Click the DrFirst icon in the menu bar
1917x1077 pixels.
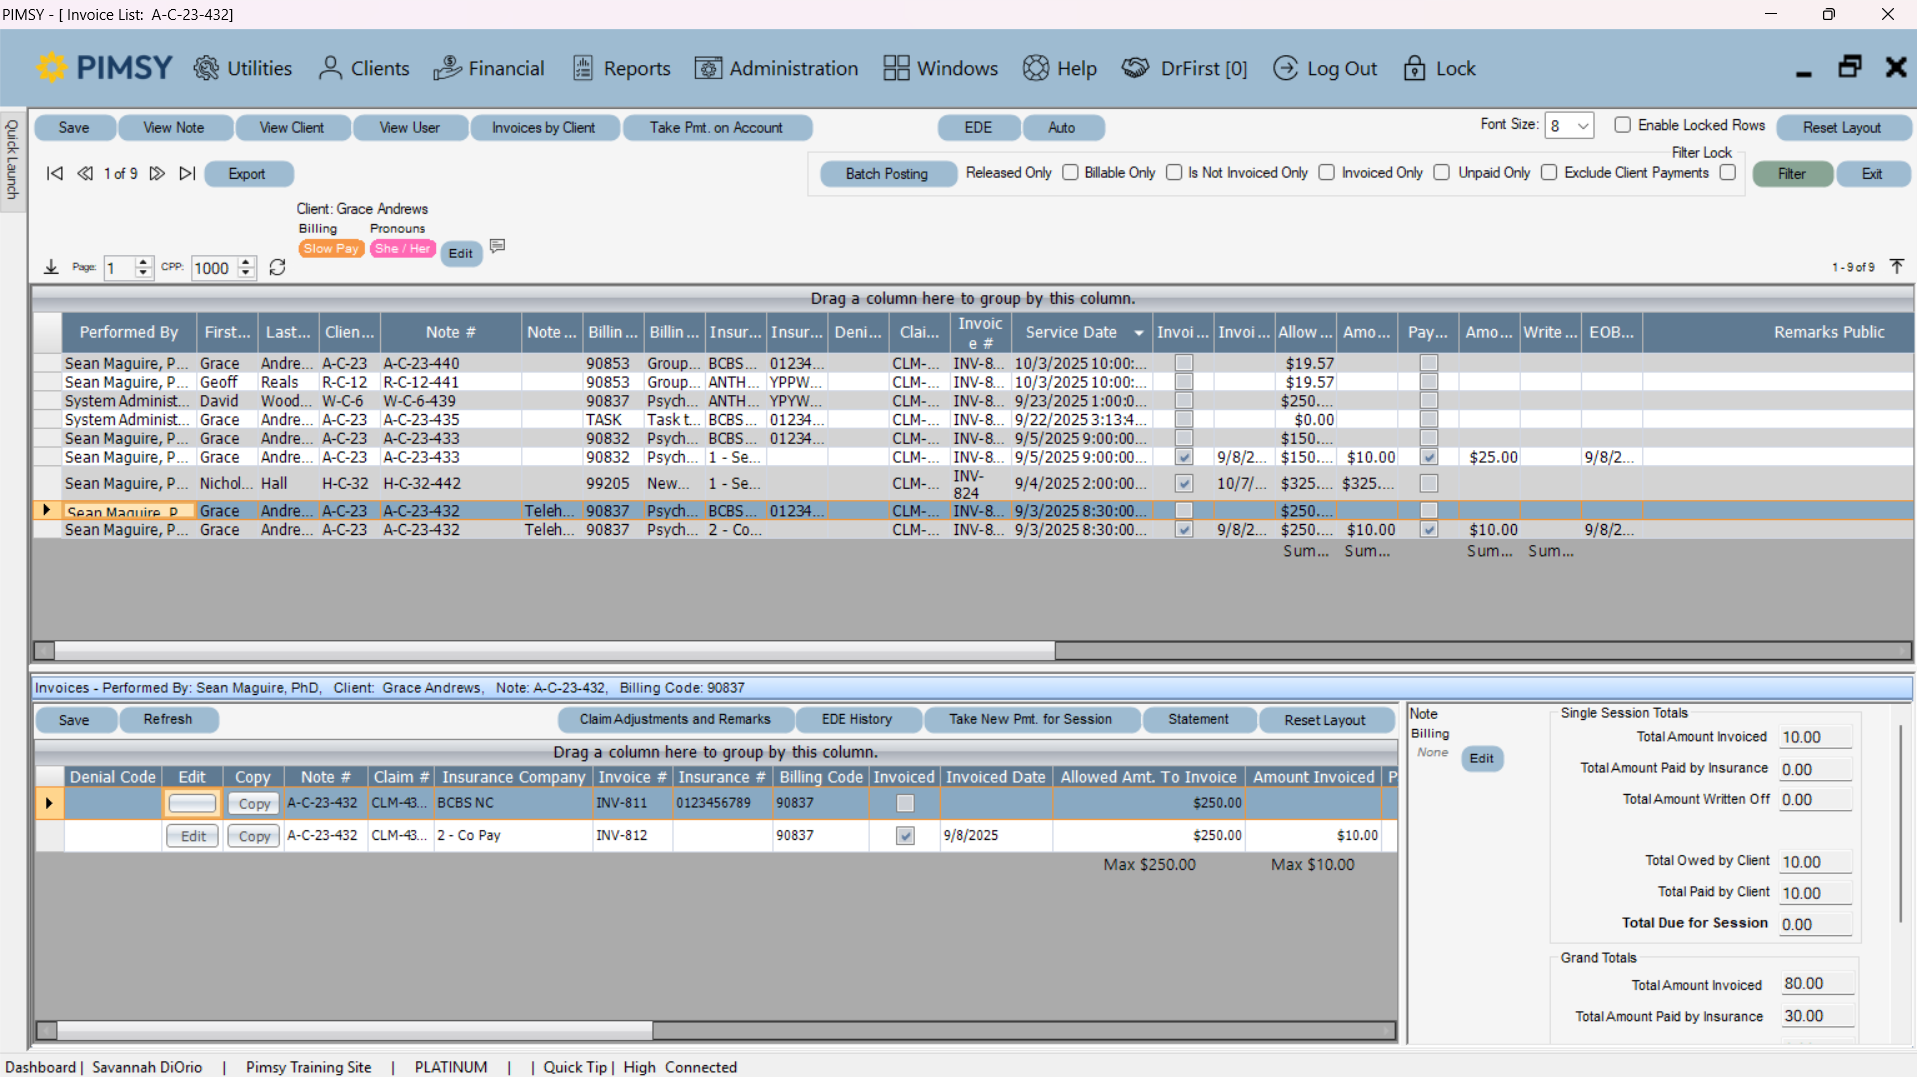click(1136, 68)
